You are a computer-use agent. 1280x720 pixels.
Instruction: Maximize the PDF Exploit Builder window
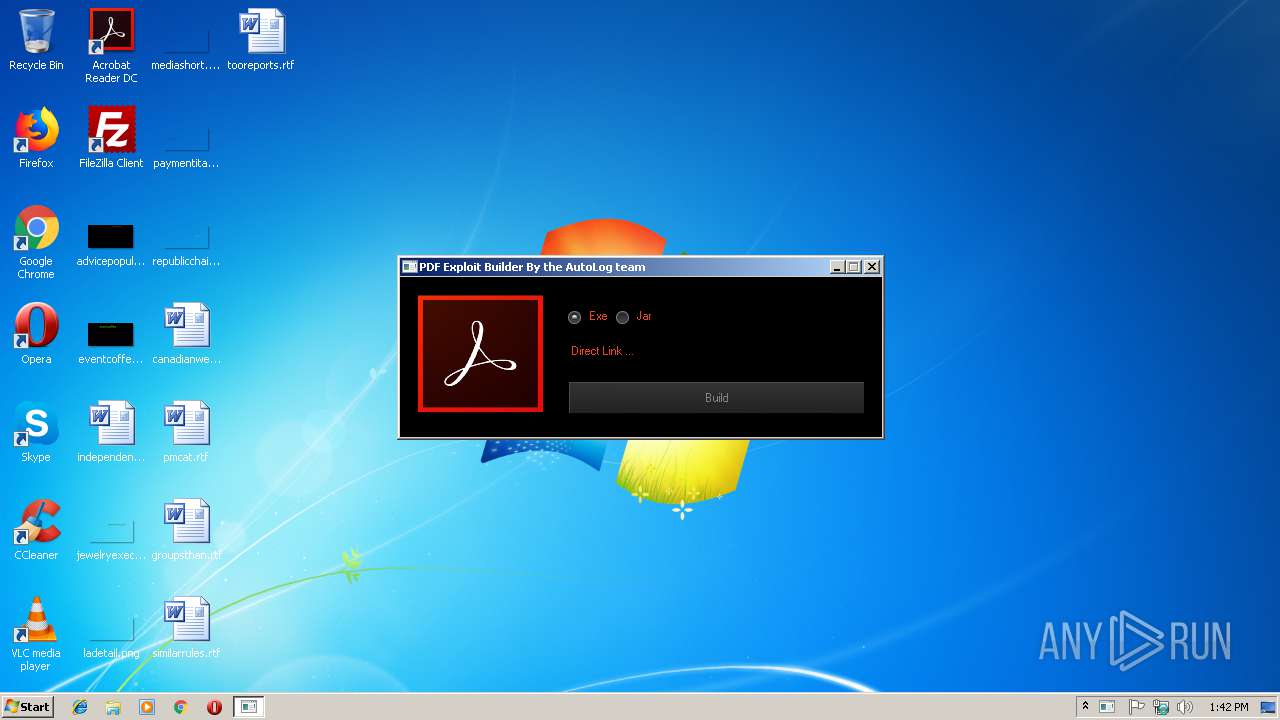click(x=854, y=267)
